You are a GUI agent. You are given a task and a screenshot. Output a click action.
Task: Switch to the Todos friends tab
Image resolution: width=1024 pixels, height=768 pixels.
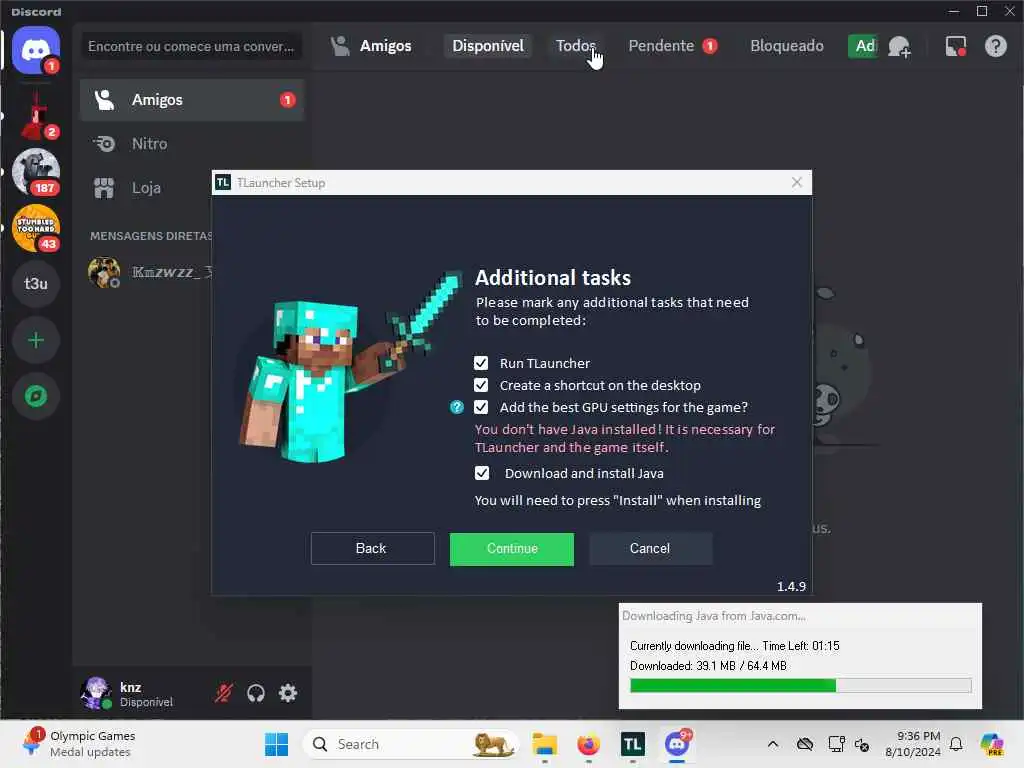pos(575,46)
